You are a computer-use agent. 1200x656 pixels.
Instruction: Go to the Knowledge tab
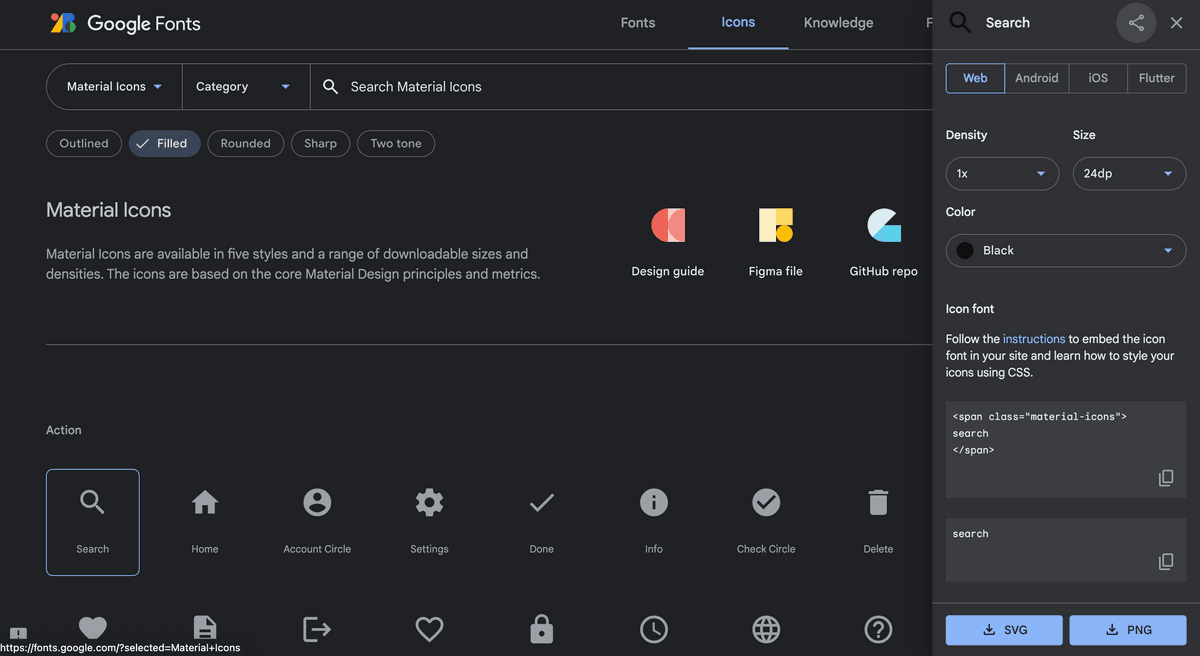coord(838,23)
